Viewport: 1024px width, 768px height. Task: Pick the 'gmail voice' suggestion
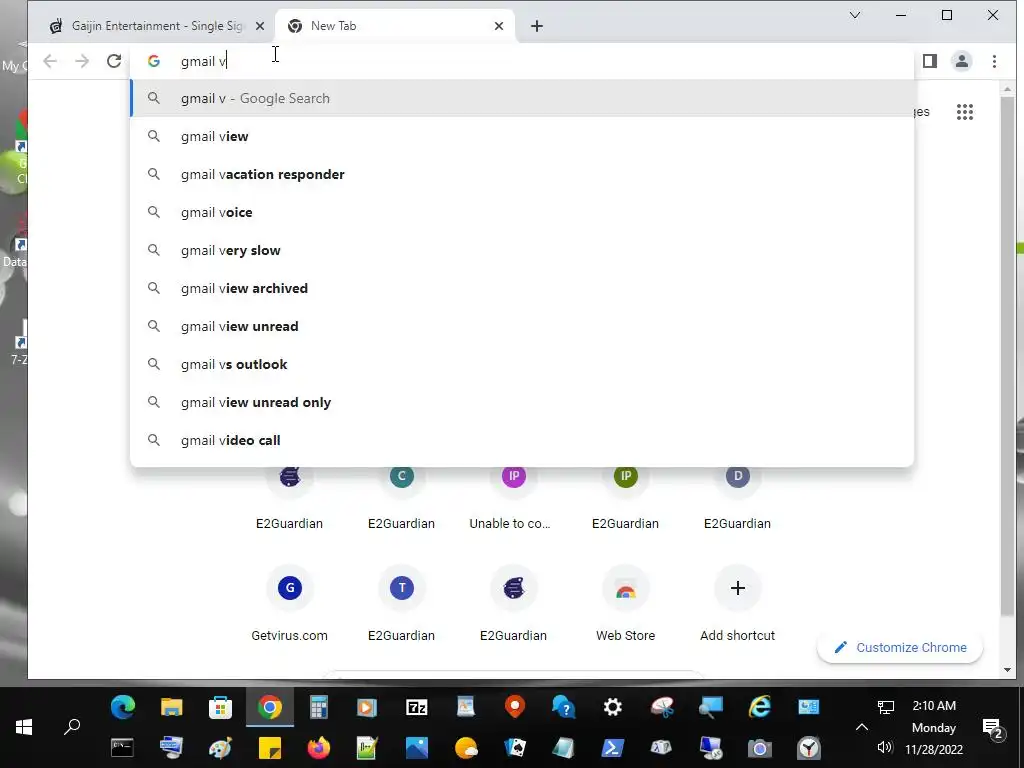(522, 212)
